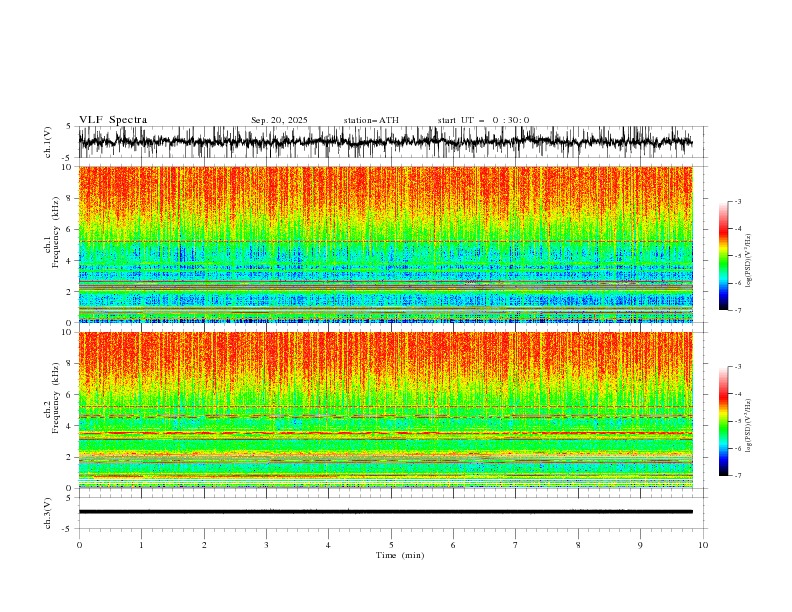Image resolution: width=792 pixels, height=612 pixels.
Task: Click time axis tick label "9"
Action: [x=640, y=545]
